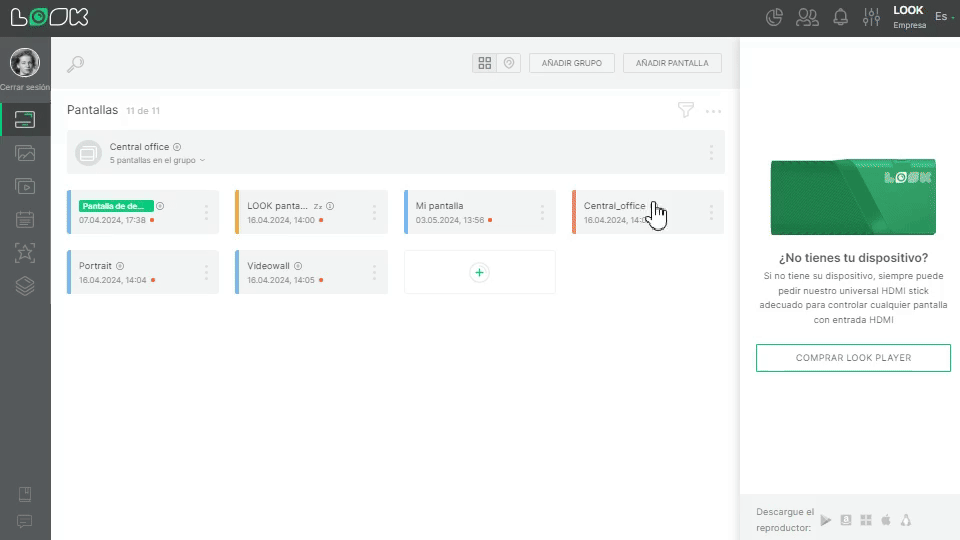Image resolution: width=960 pixels, height=540 pixels.
Task: Open options menu of LOOK panta... card
Action: (x=374, y=212)
